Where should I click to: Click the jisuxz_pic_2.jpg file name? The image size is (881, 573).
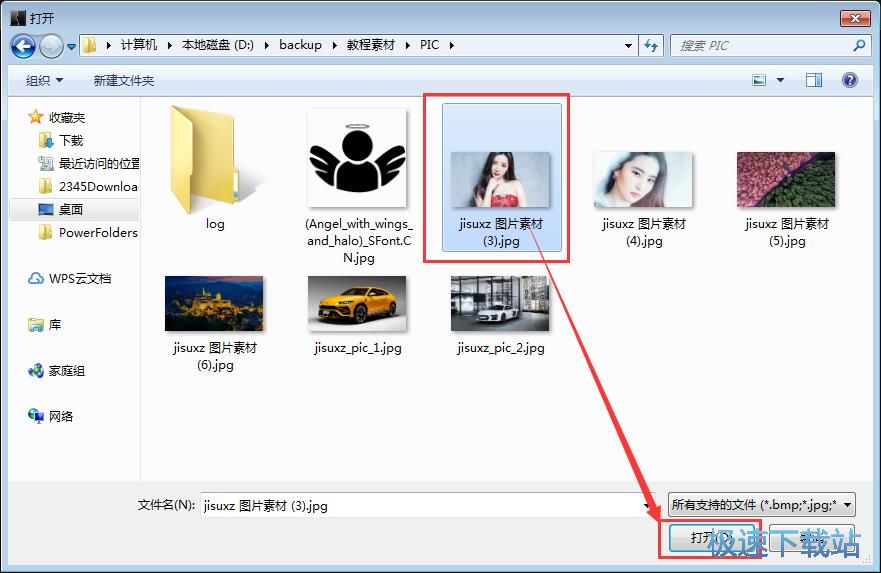click(x=501, y=348)
